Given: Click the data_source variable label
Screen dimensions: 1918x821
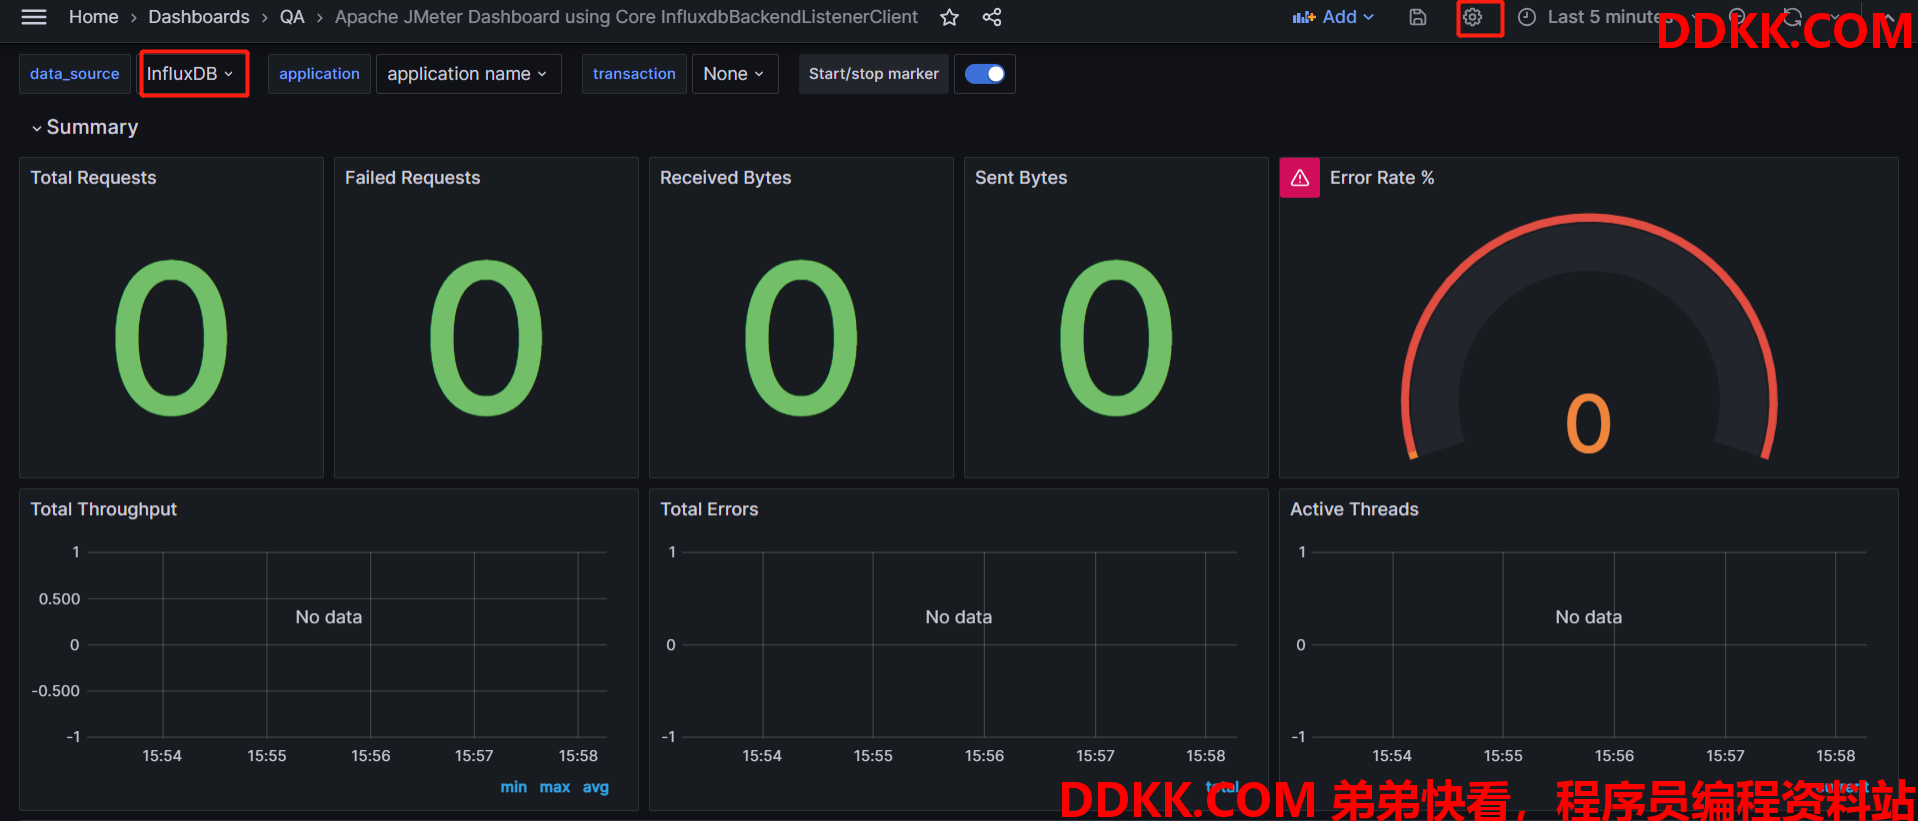Looking at the screenshot, I should tap(75, 74).
